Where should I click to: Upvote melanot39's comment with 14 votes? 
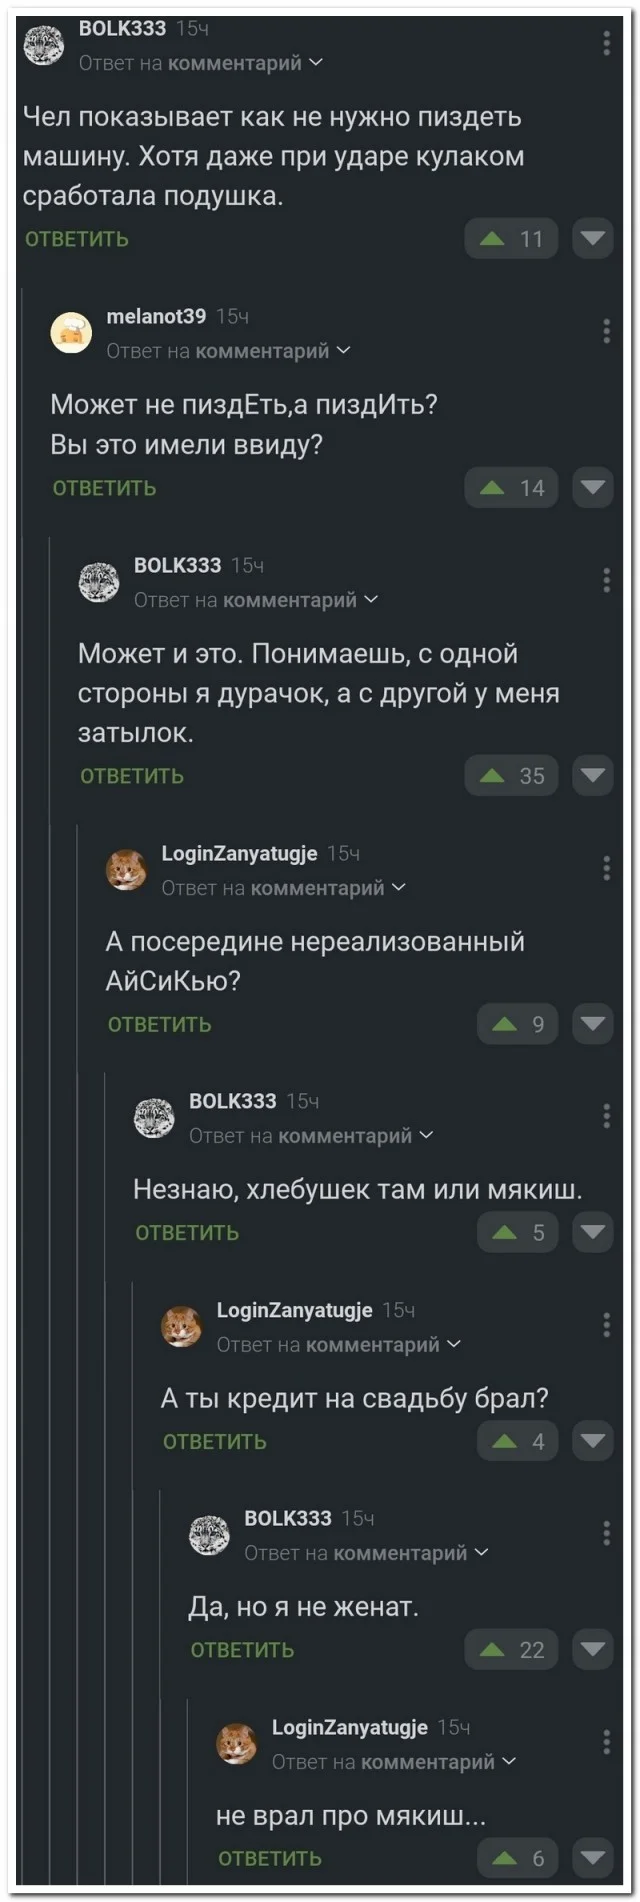[x=493, y=487]
